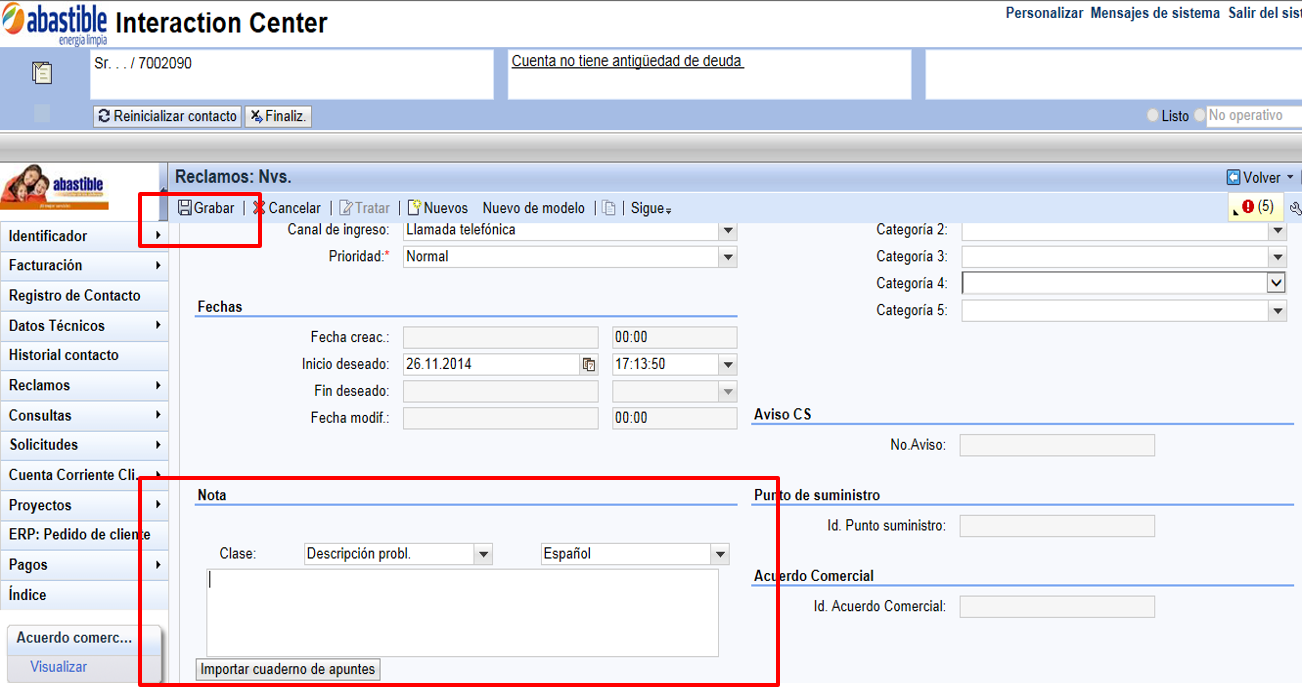The image size is (1302, 687).
Task: Select the No operativo radio button
Action: [x=1199, y=116]
